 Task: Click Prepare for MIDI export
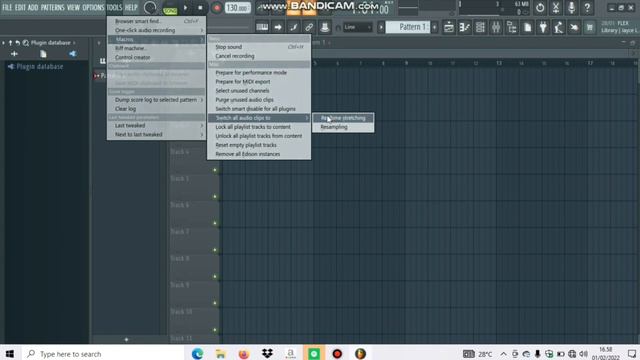point(259,82)
